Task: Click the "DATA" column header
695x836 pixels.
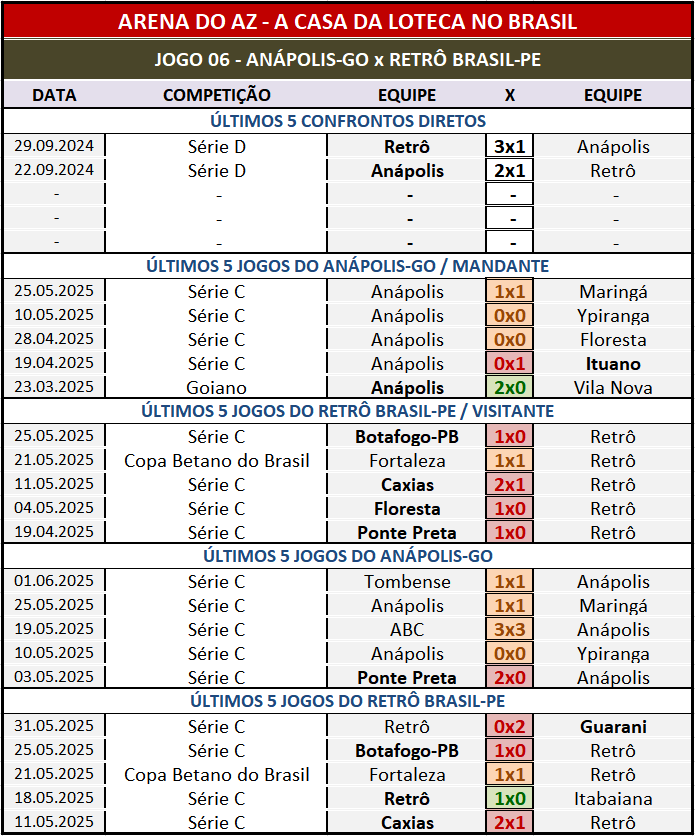Action: click(x=54, y=95)
